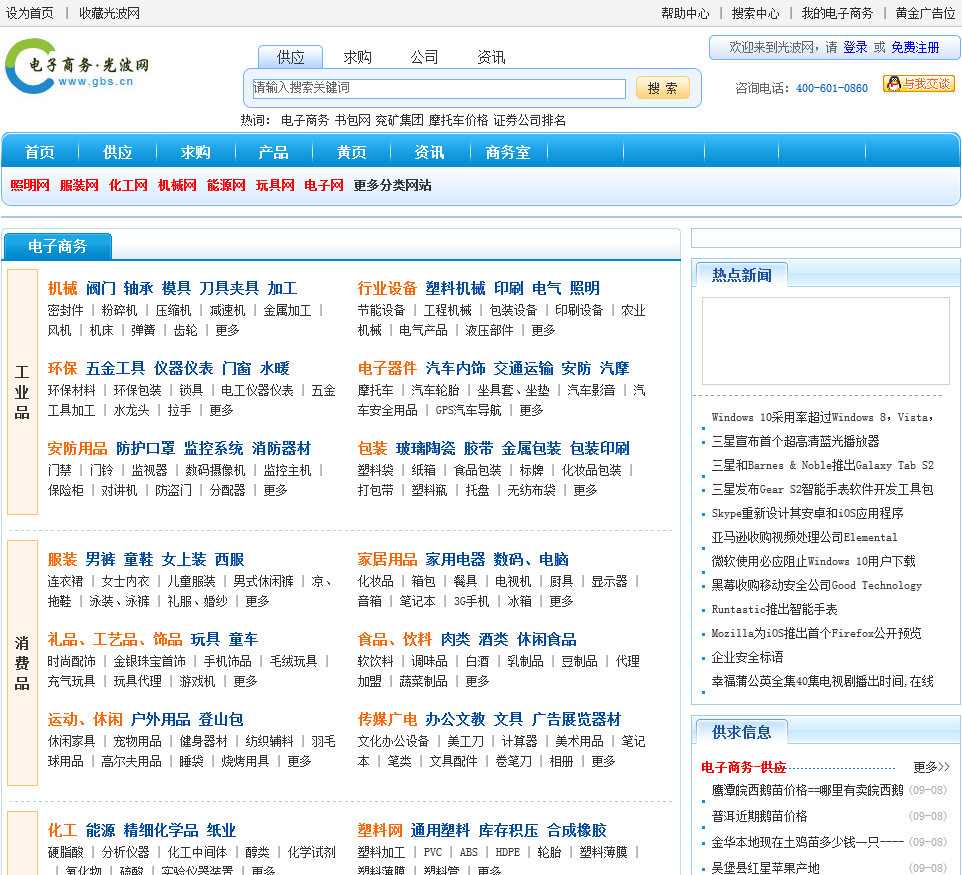Go to 首页 in the blue nav bar
The height and width of the screenshot is (875, 962).
click(40, 152)
